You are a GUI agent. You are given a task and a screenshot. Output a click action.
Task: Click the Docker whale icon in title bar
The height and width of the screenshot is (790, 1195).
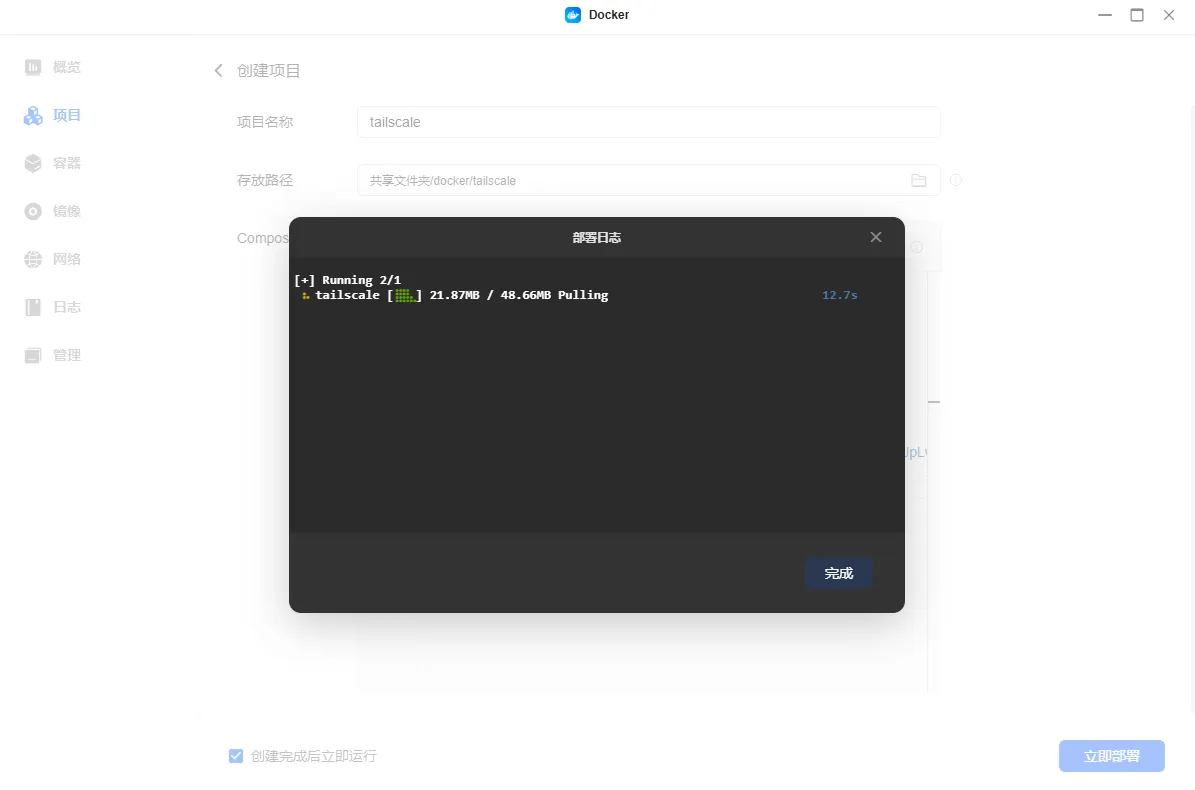click(573, 15)
